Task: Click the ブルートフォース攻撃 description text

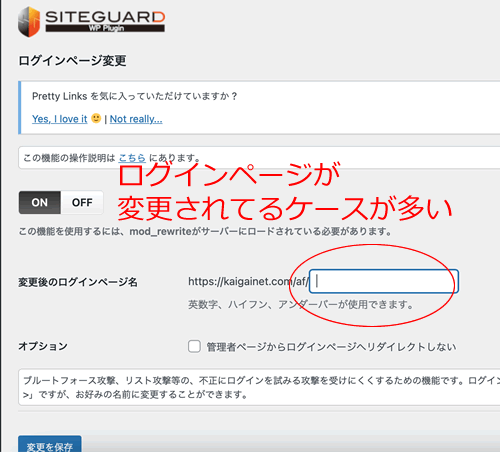Action: [x=262, y=387]
